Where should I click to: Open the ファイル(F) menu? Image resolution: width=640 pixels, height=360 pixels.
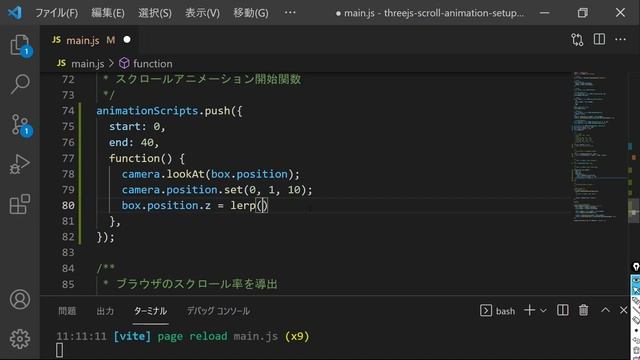[56, 13]
